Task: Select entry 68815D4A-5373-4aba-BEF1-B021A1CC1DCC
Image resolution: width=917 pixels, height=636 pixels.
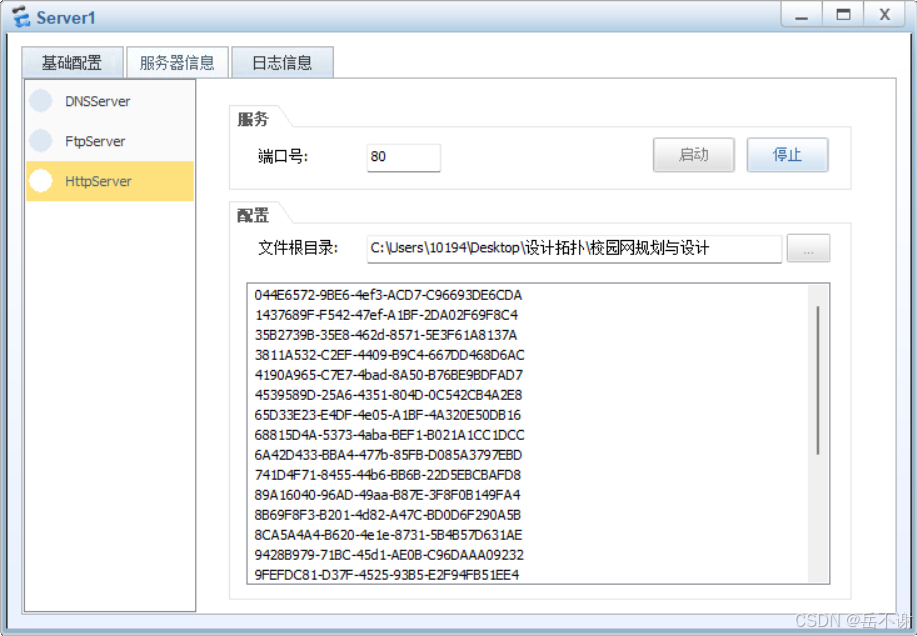Action: click(x=389, y=435)
